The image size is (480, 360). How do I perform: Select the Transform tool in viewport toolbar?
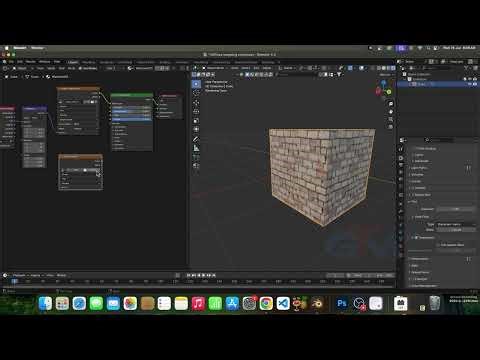[x=196, y=129]
